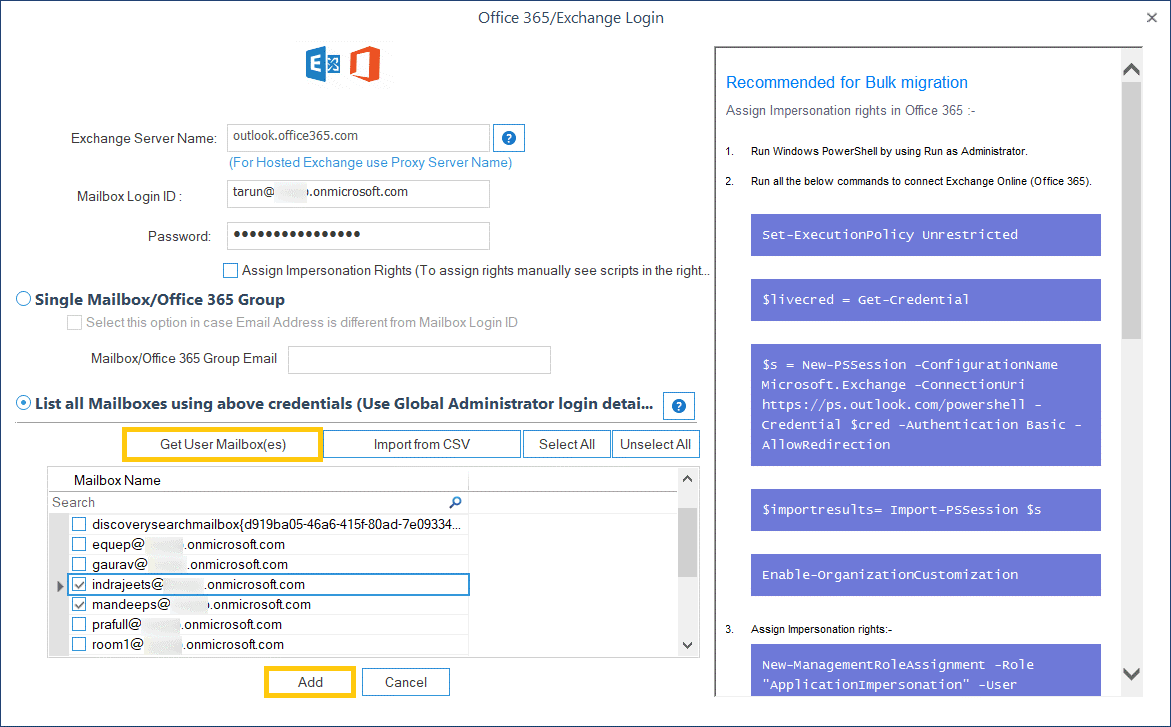Click Get User Mailbox(es) button
The height and width of the screenshot is (727, 1171).
tap(223, 445)
